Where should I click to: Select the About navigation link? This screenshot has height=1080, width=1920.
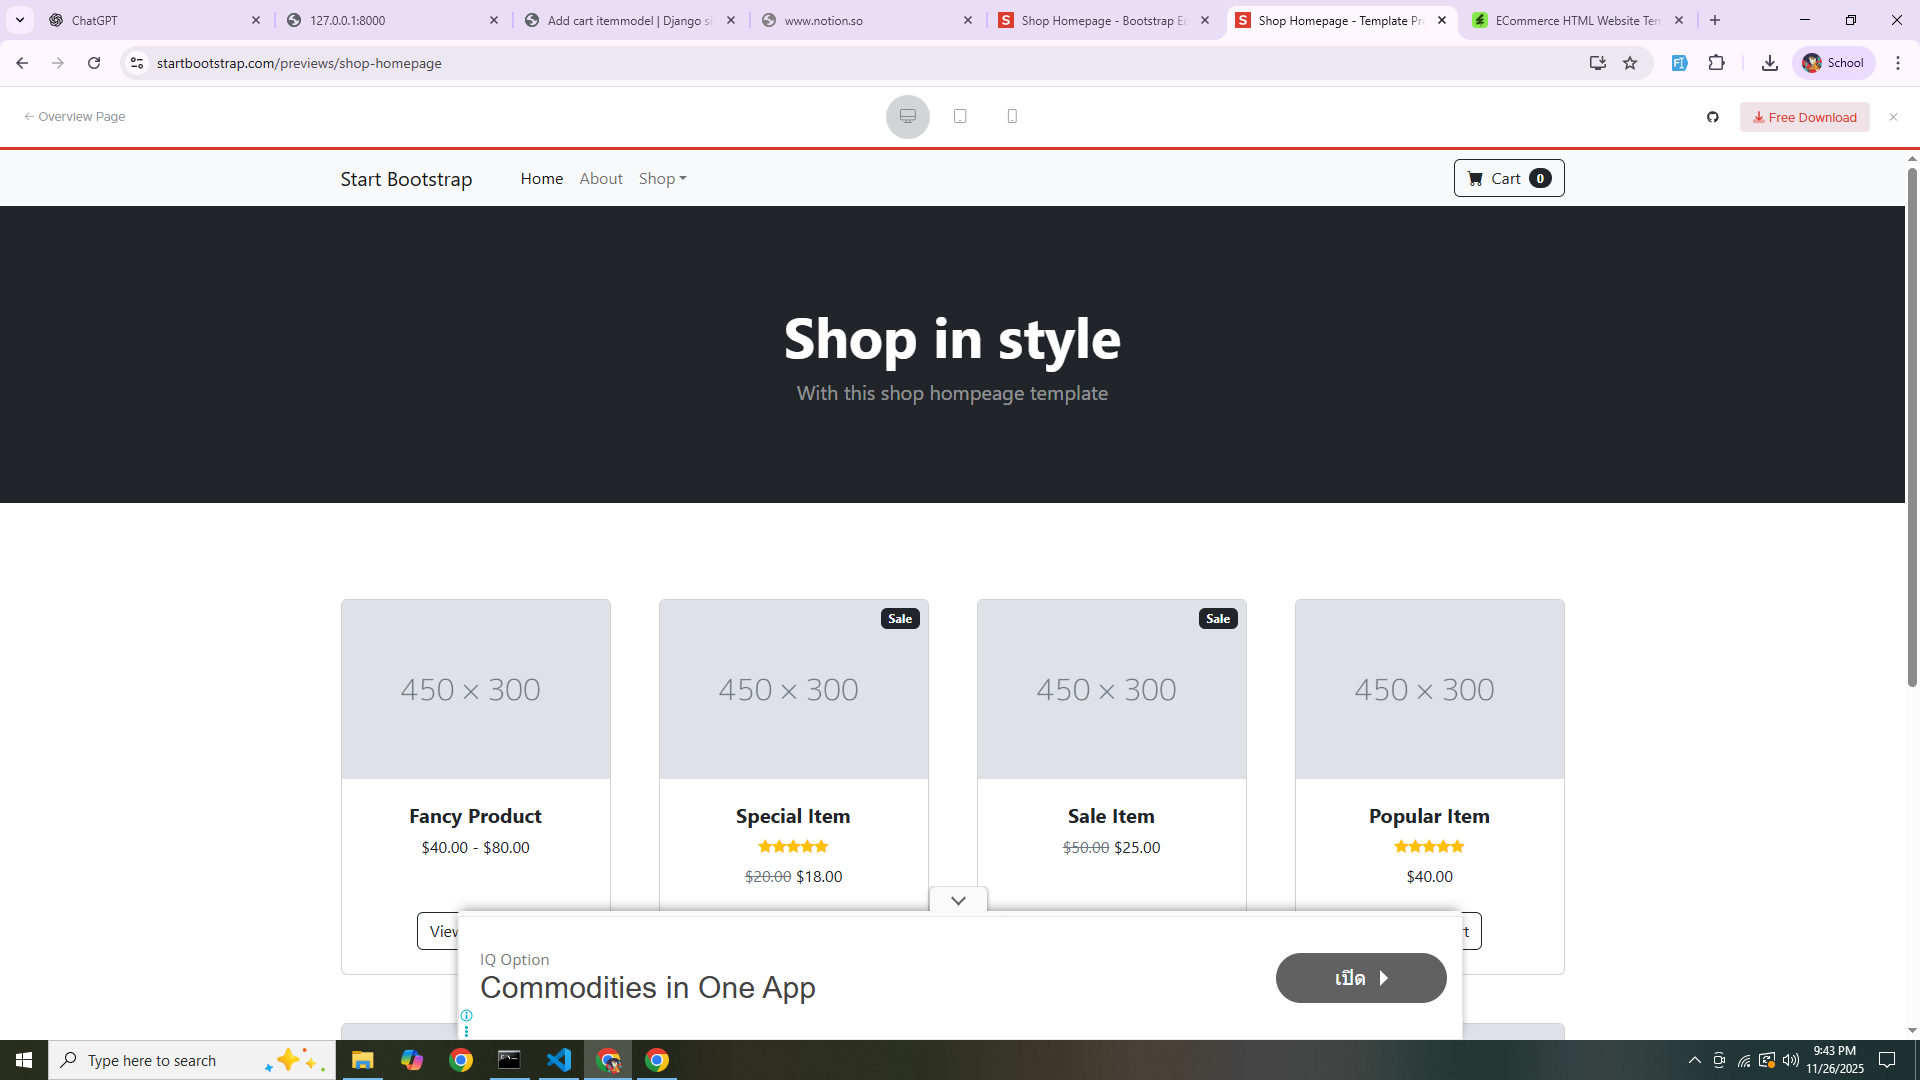[600, 178]
